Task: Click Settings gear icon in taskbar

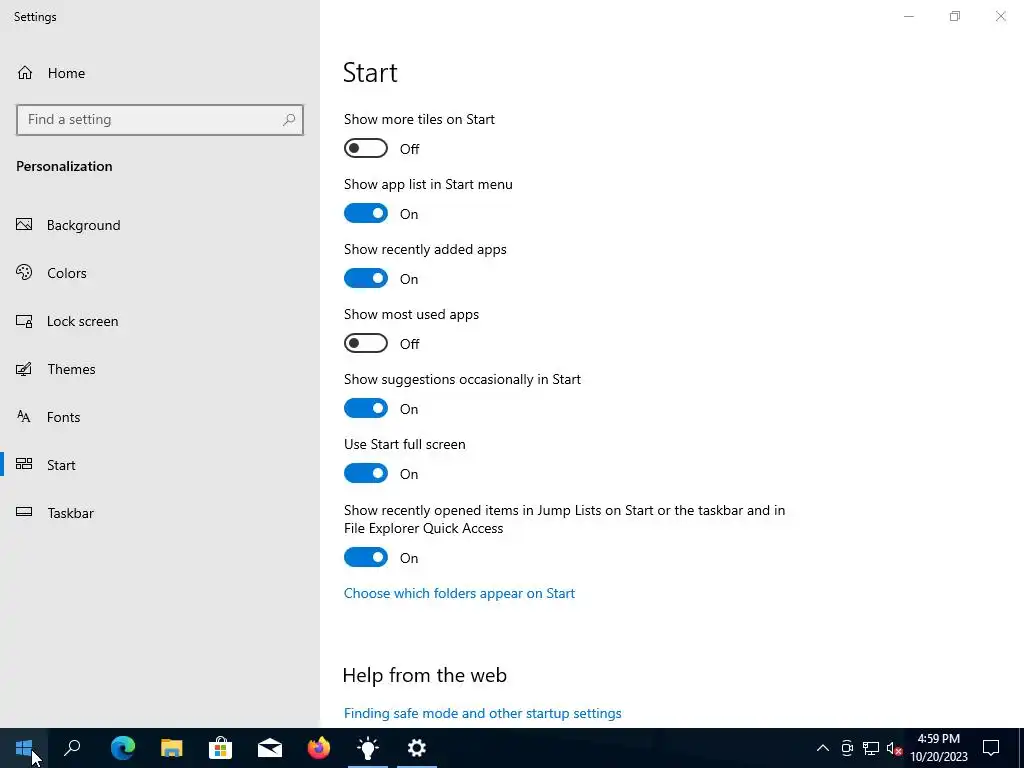Action: pos(417,748)
